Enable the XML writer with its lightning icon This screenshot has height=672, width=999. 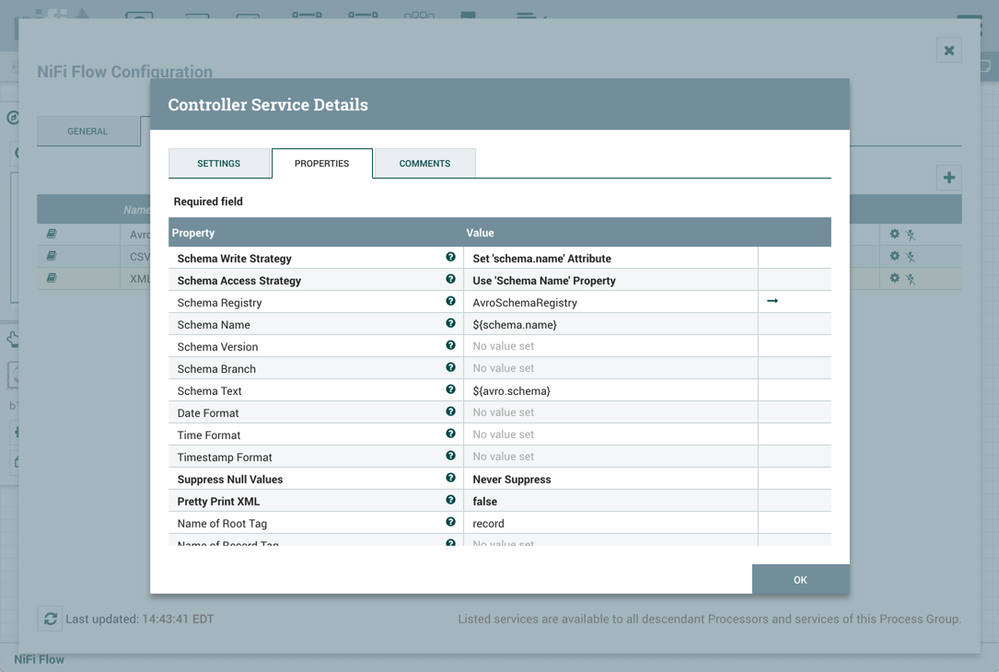point(910,278)
